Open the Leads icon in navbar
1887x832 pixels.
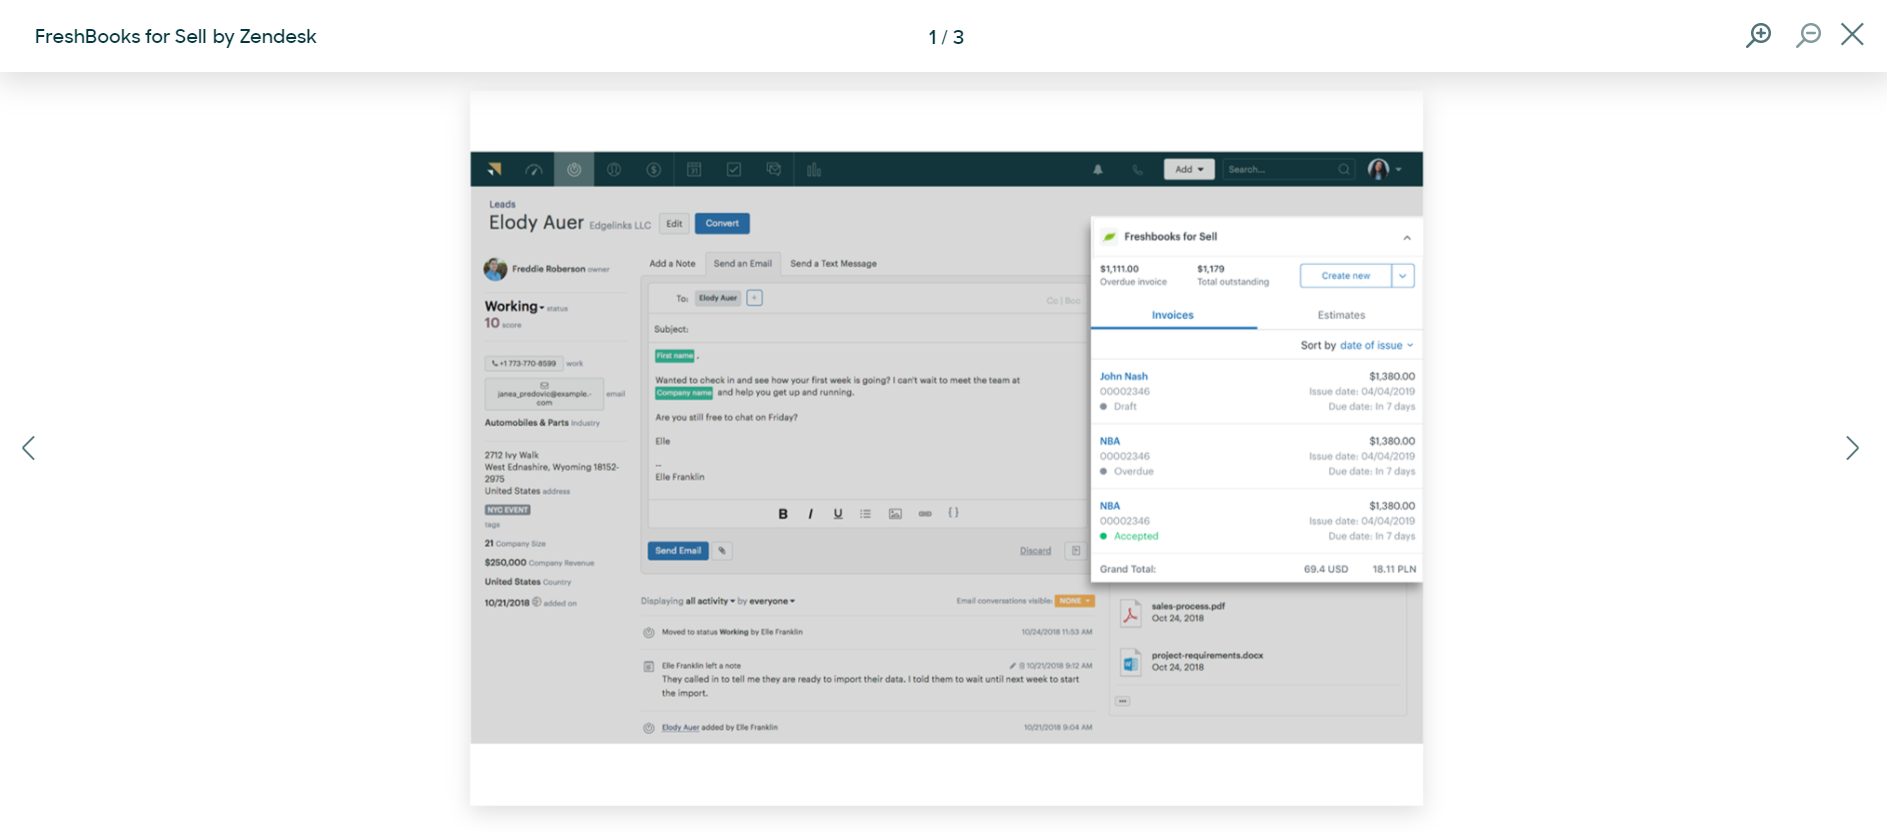[x=574, y=170]
